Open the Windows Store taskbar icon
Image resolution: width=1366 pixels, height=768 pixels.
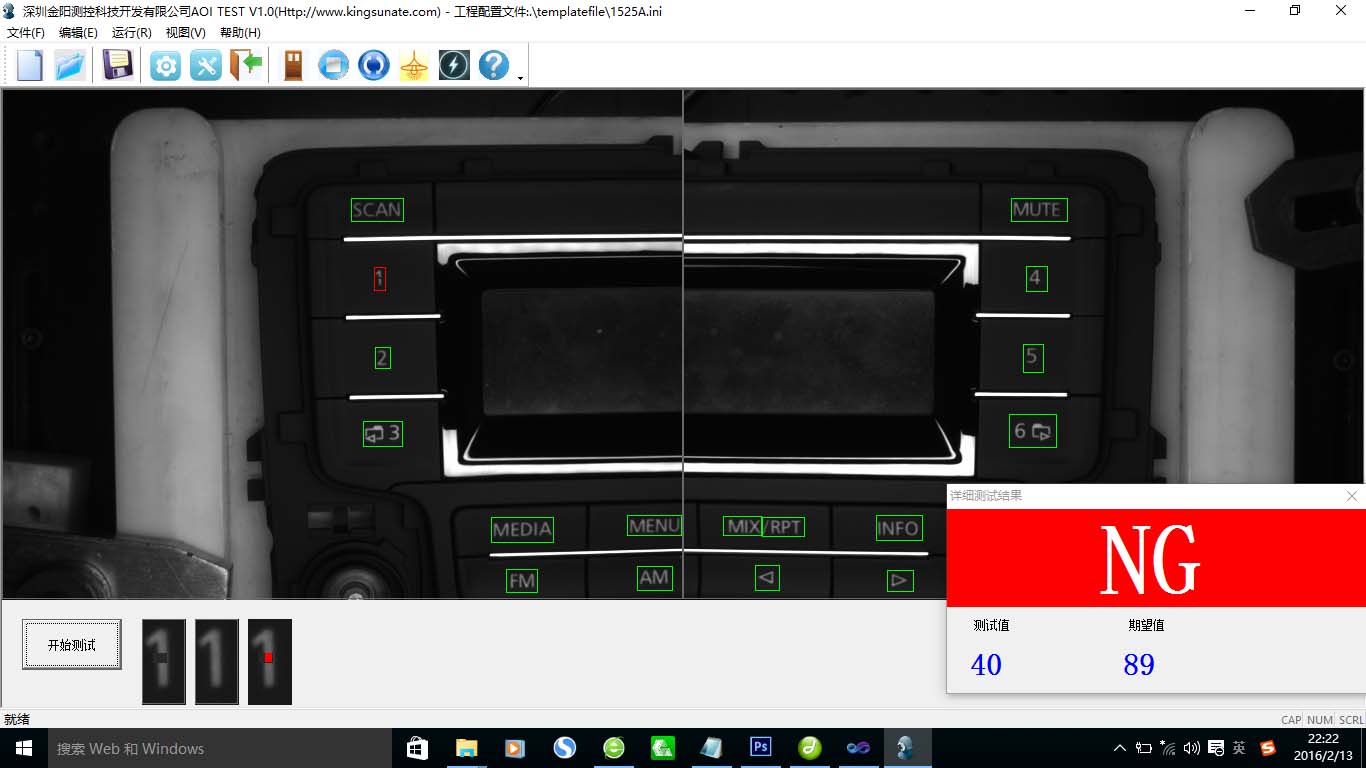click(418, 748)
